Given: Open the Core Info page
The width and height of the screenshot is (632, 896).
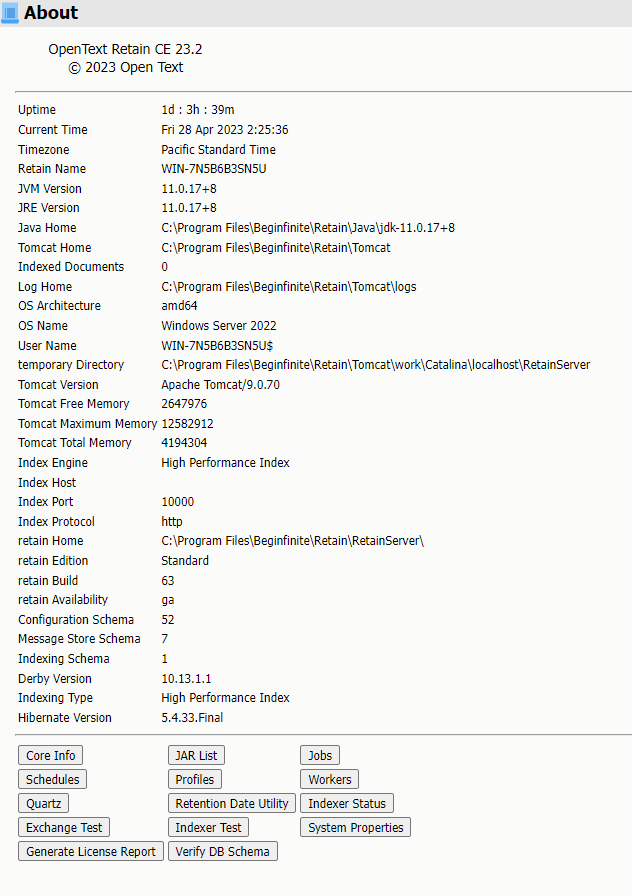Looking at the screenshot, I should [x=50, y=755].
